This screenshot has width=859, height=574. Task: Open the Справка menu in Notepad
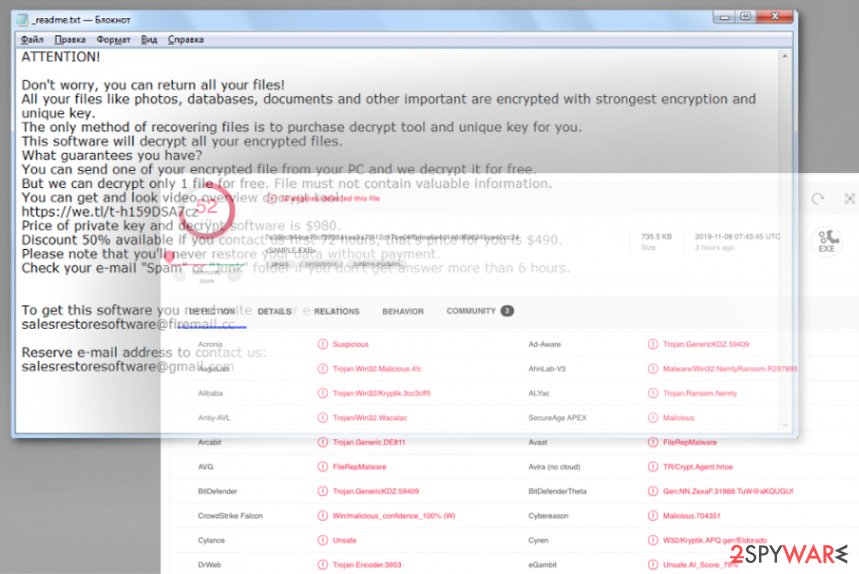point(186,39)
